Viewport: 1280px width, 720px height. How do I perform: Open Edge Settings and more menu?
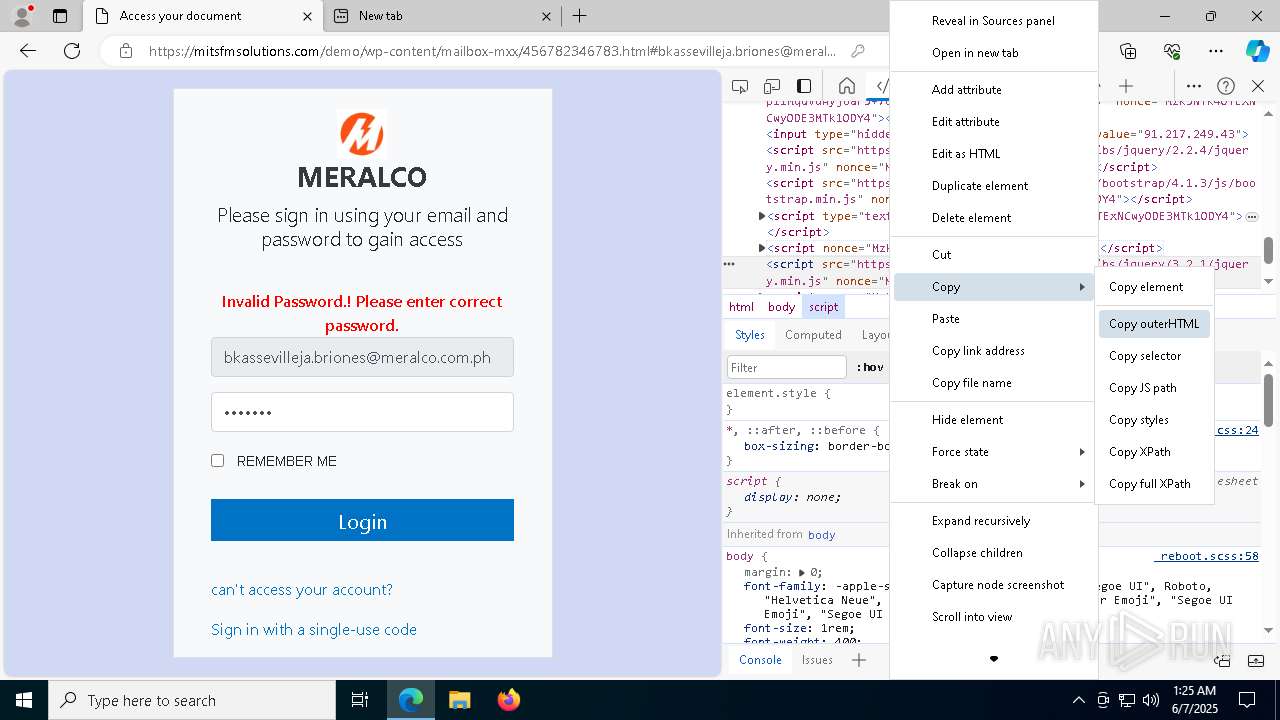[x=1216, y=51]
